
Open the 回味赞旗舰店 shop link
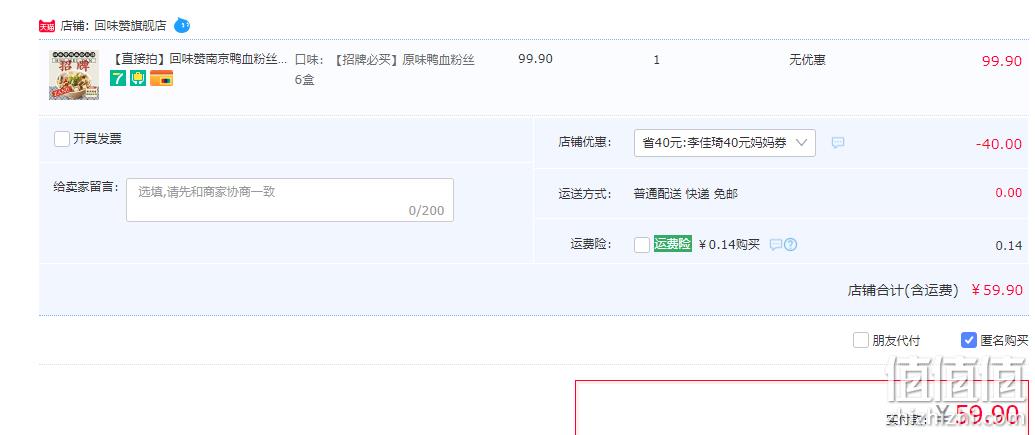point(130,26)
